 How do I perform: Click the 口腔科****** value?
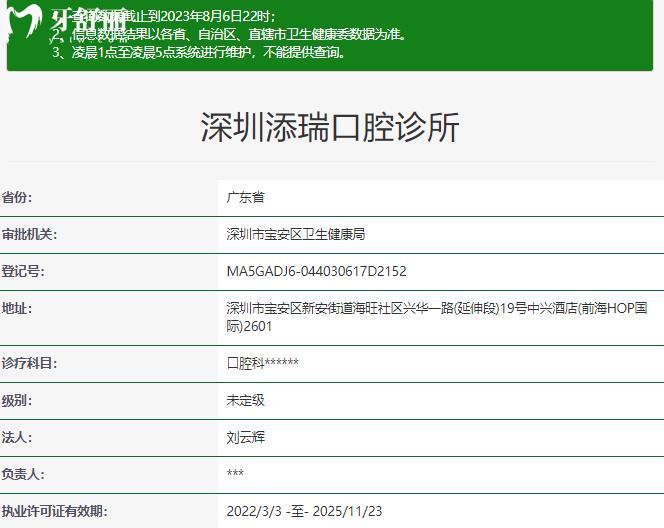(263, 363)
